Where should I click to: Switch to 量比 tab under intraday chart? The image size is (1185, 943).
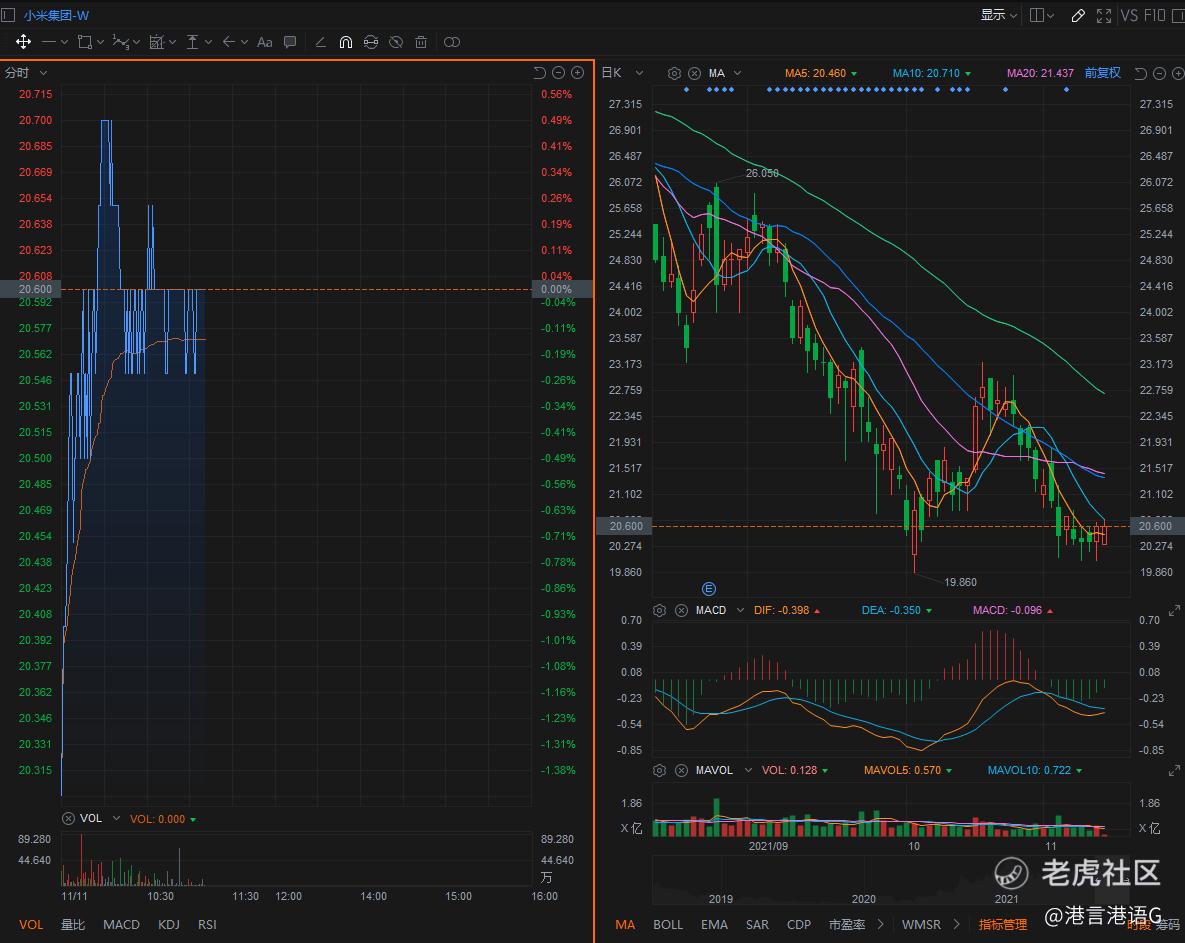[x=73, y=925]
